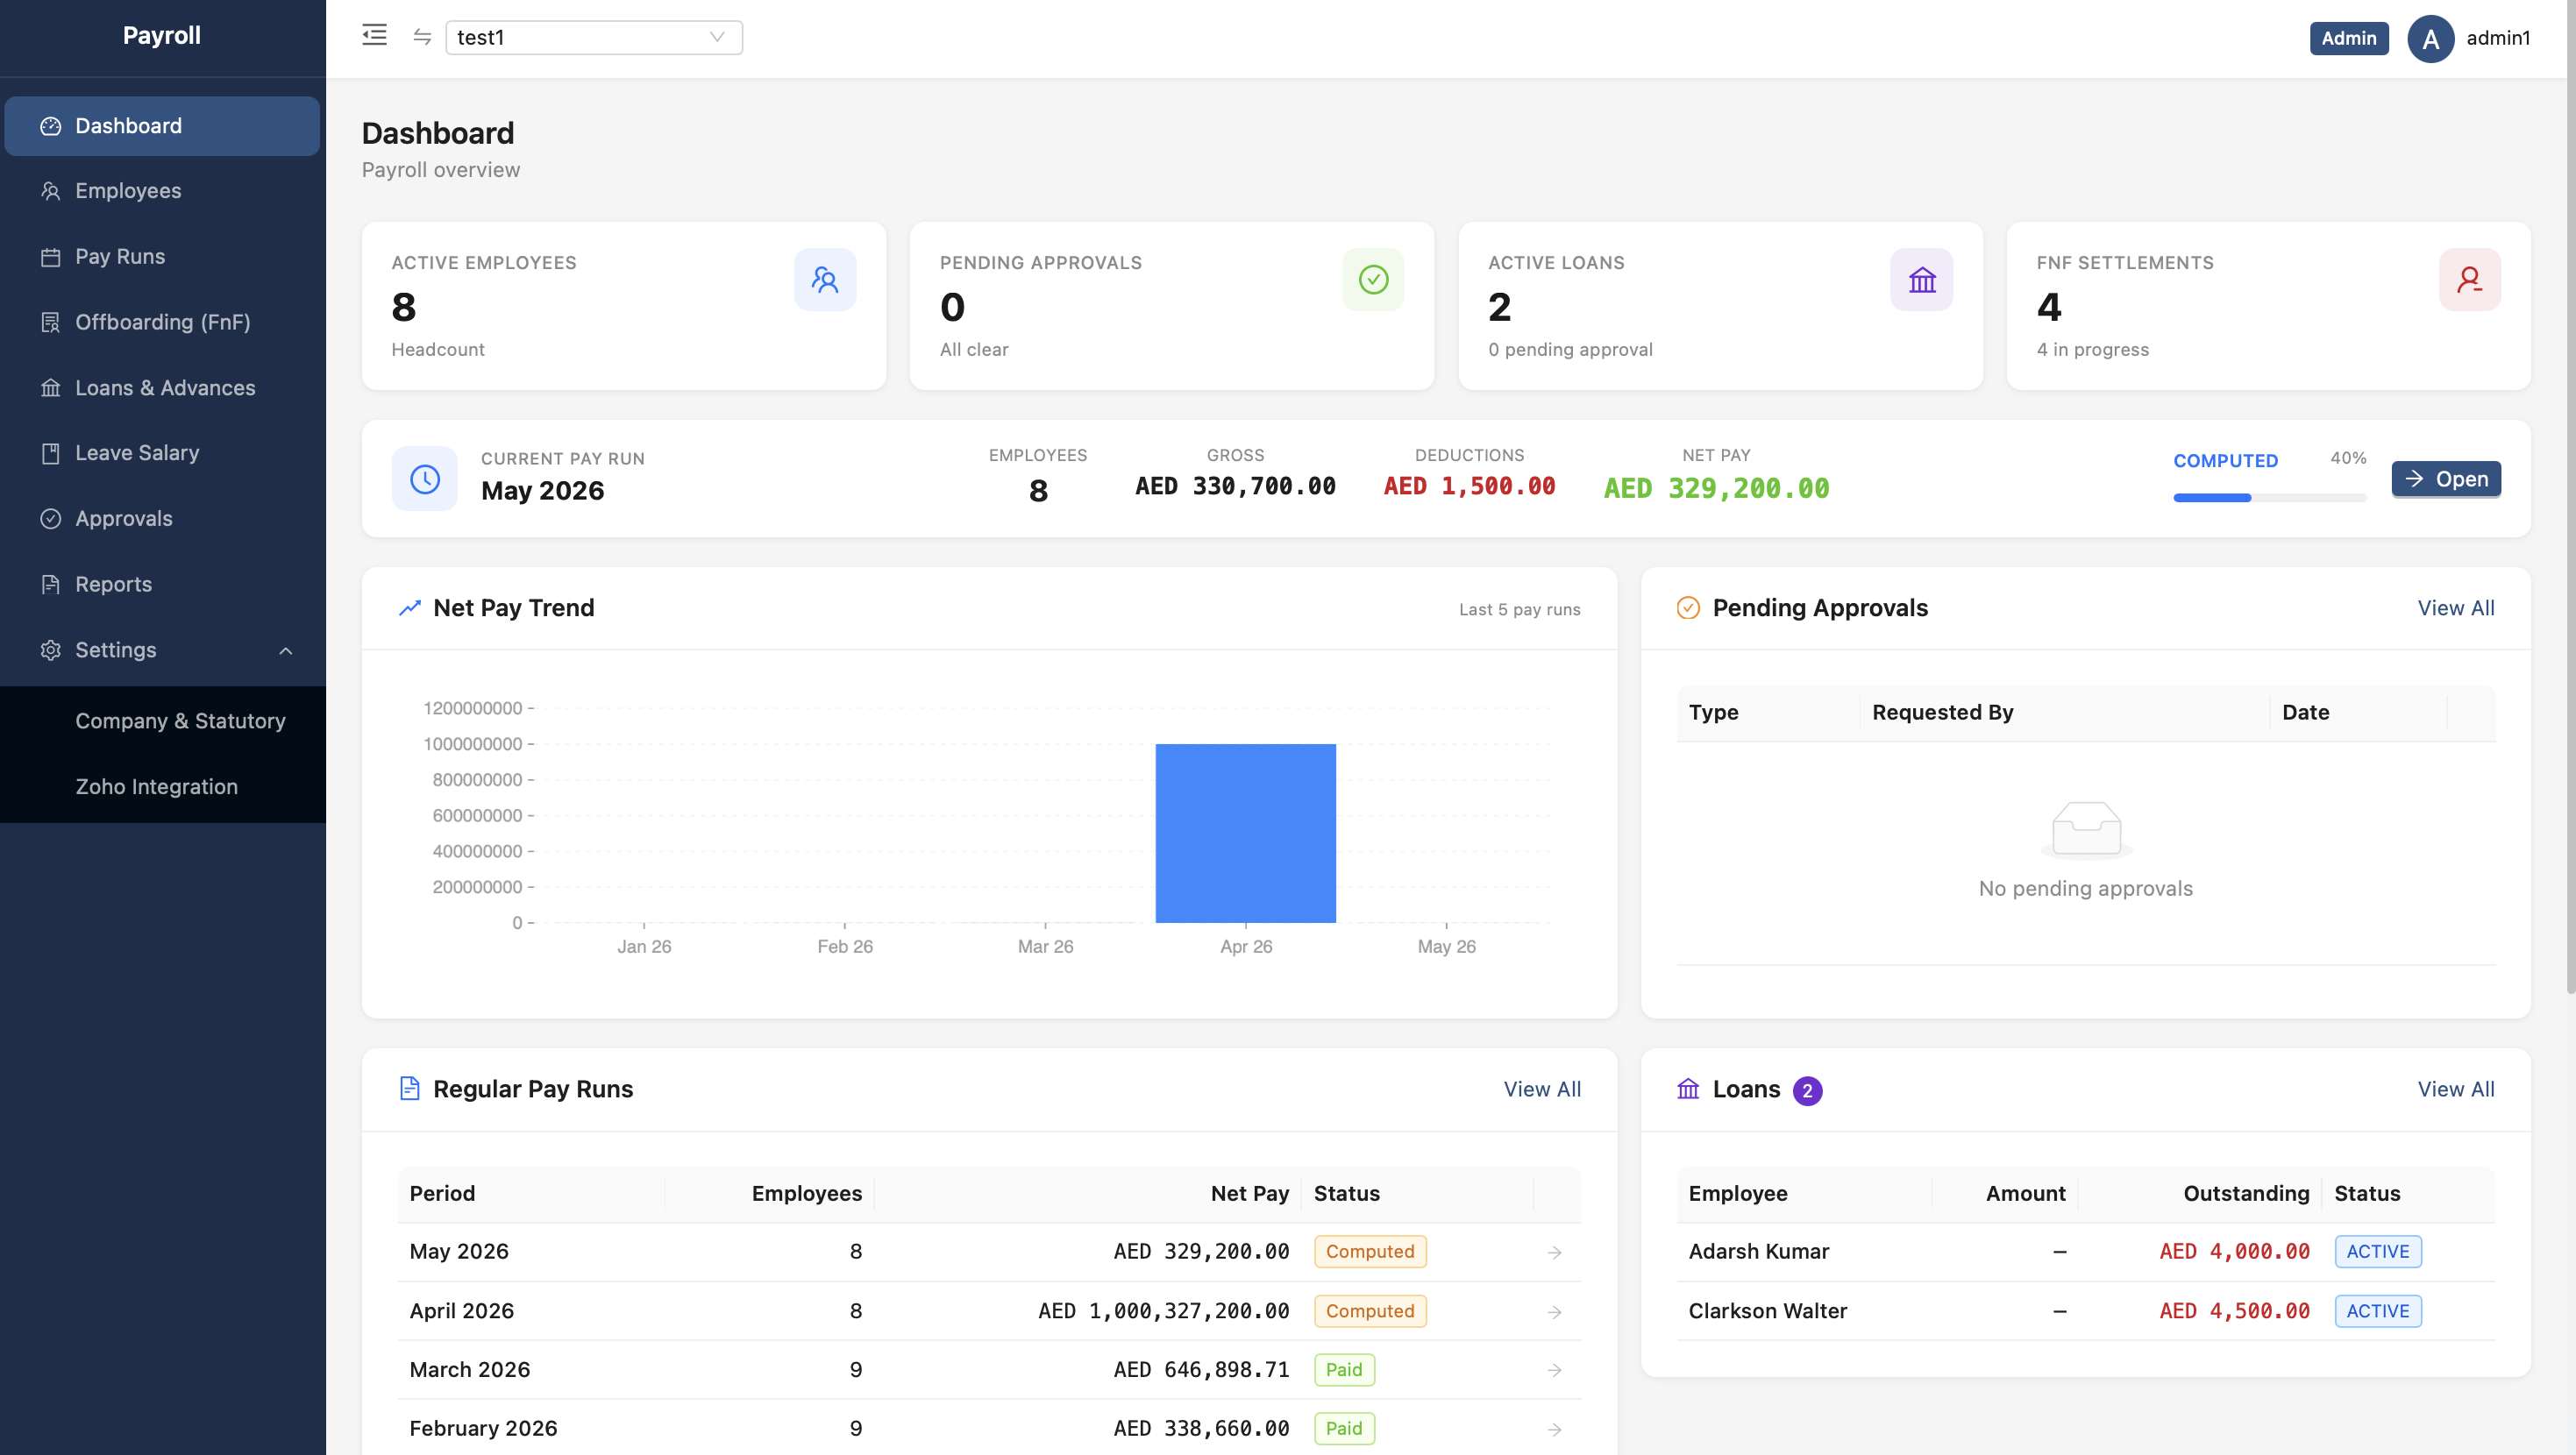The height and width of the screenshot is (1455, 2576).
Task: Select Employees in the sidebar
Action: 162,191
